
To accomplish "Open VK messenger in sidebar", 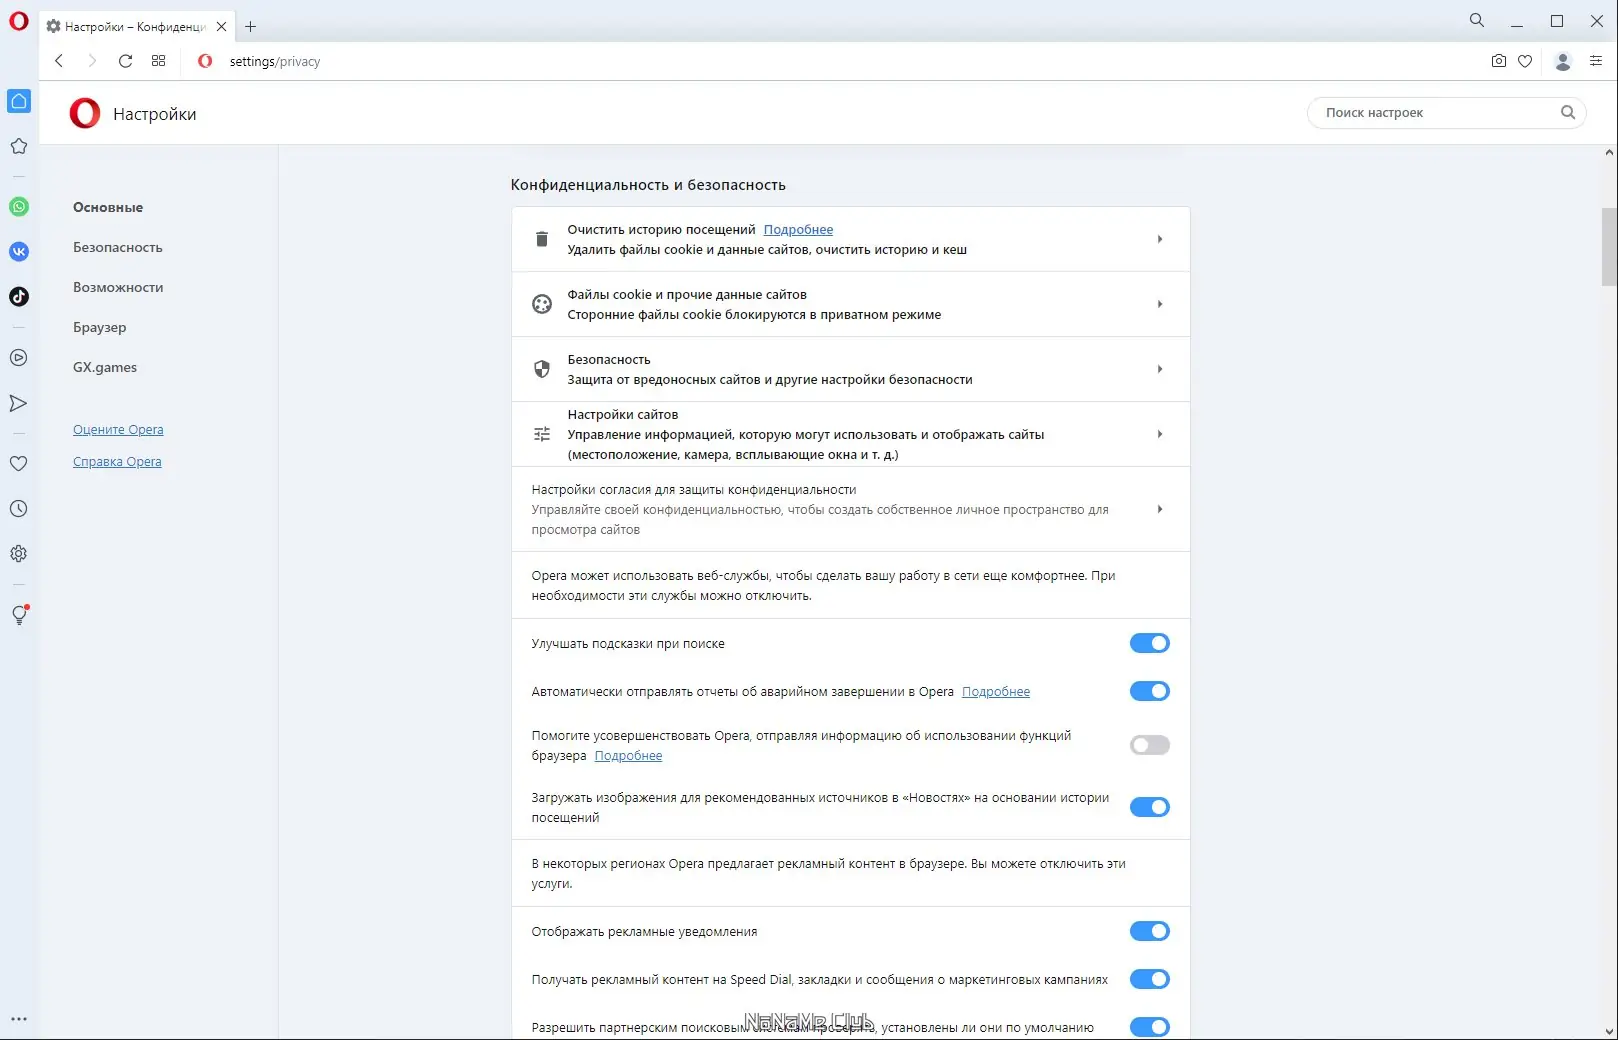I will pyautogui.click(x=19, y=252).
